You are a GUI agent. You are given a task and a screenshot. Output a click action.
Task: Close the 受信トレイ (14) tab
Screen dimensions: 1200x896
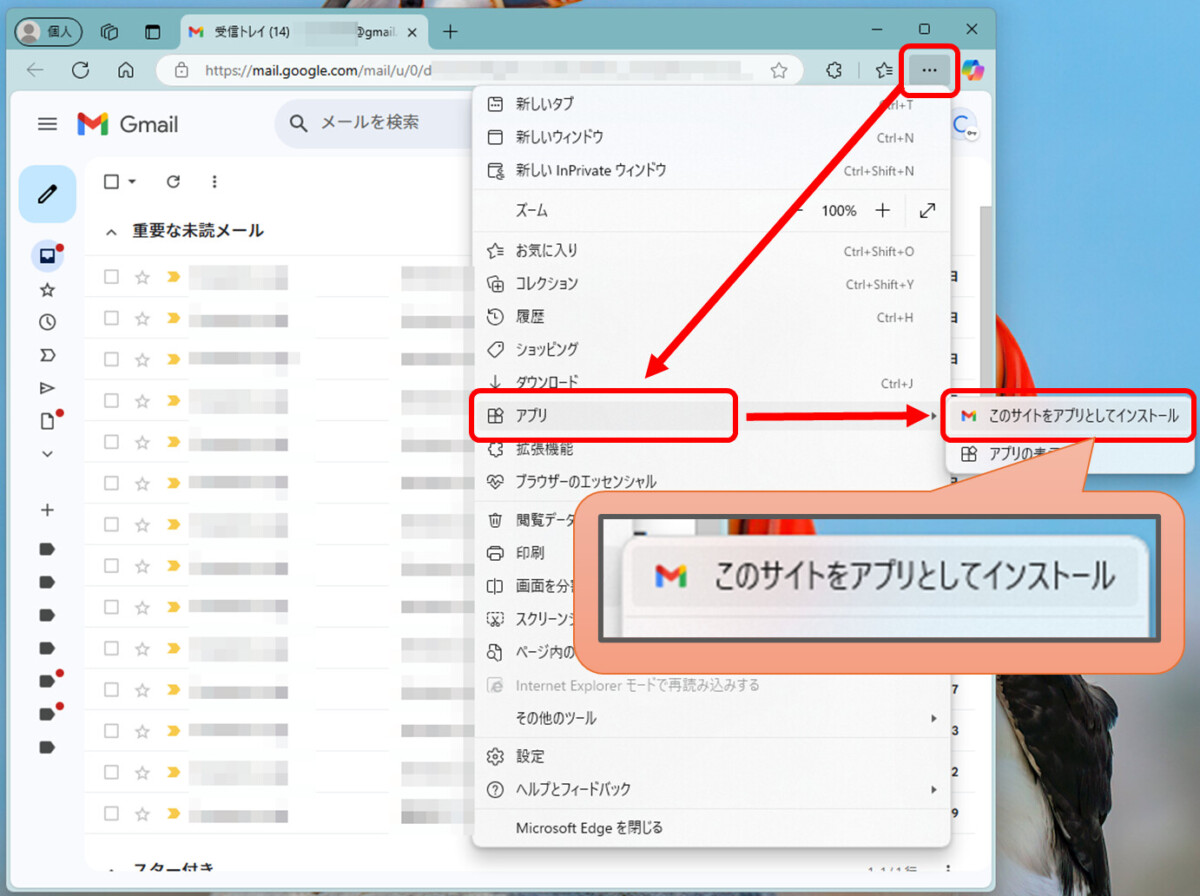[412, 32]
